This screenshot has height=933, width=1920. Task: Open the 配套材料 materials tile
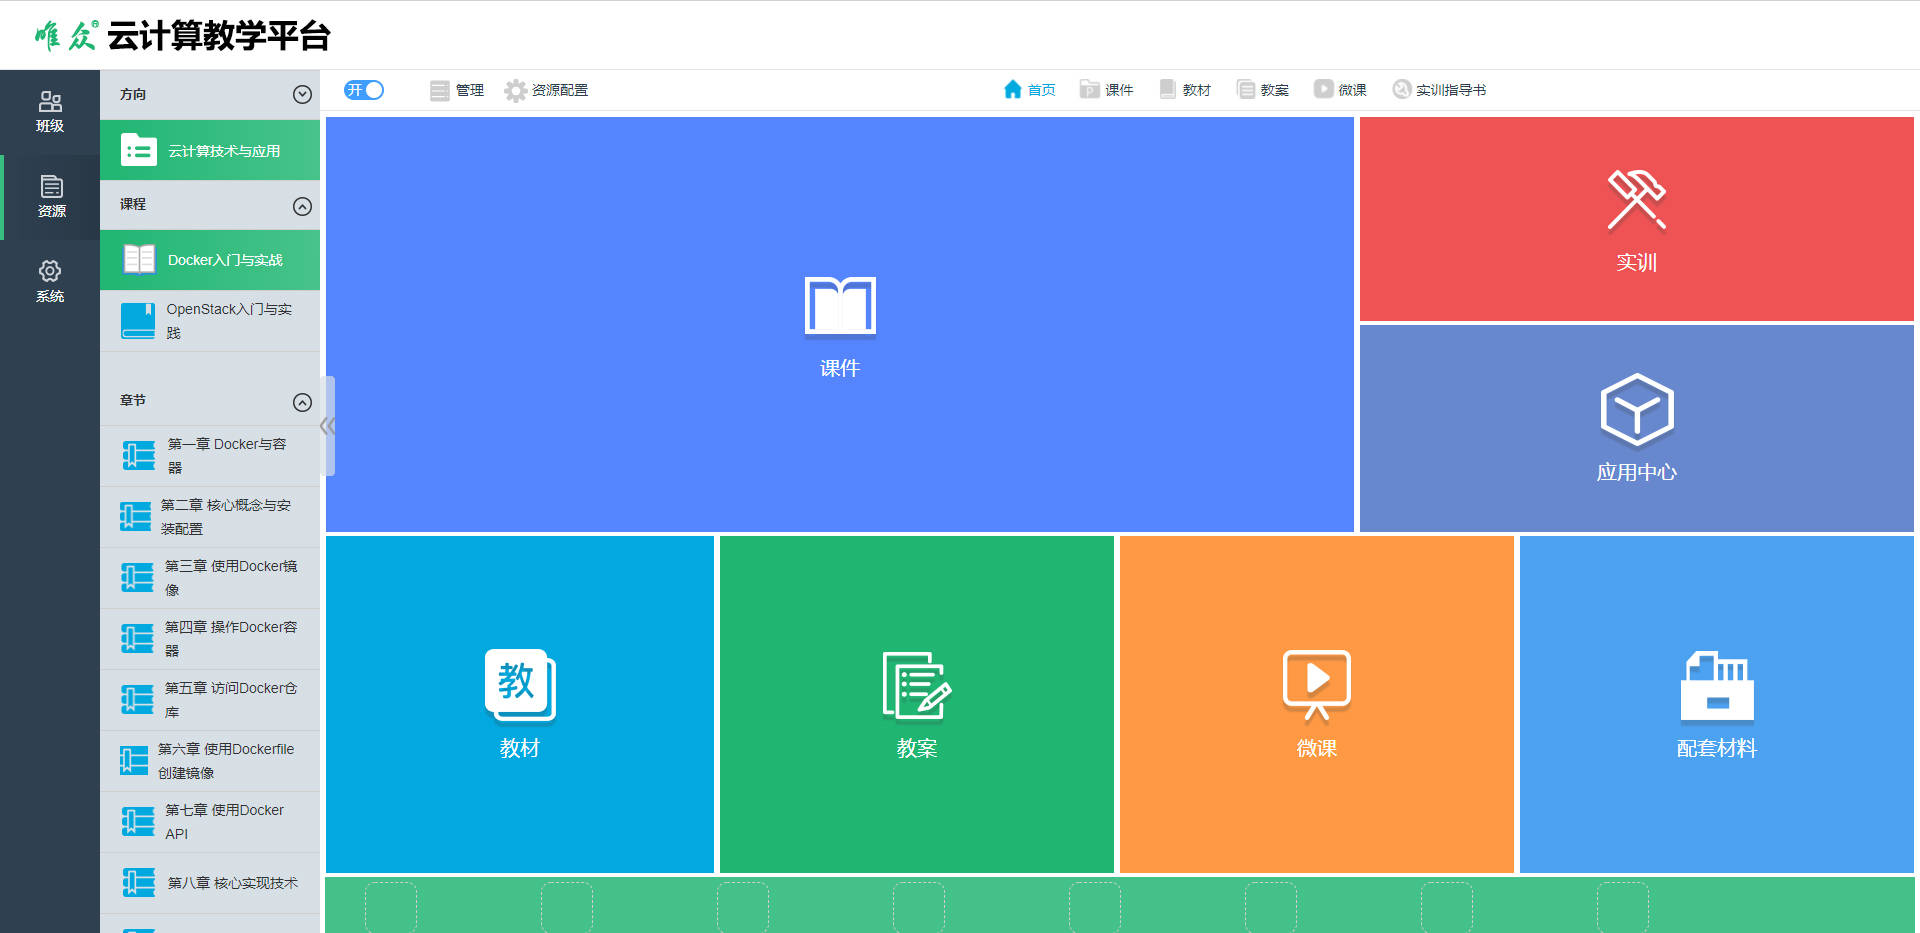1716,704
